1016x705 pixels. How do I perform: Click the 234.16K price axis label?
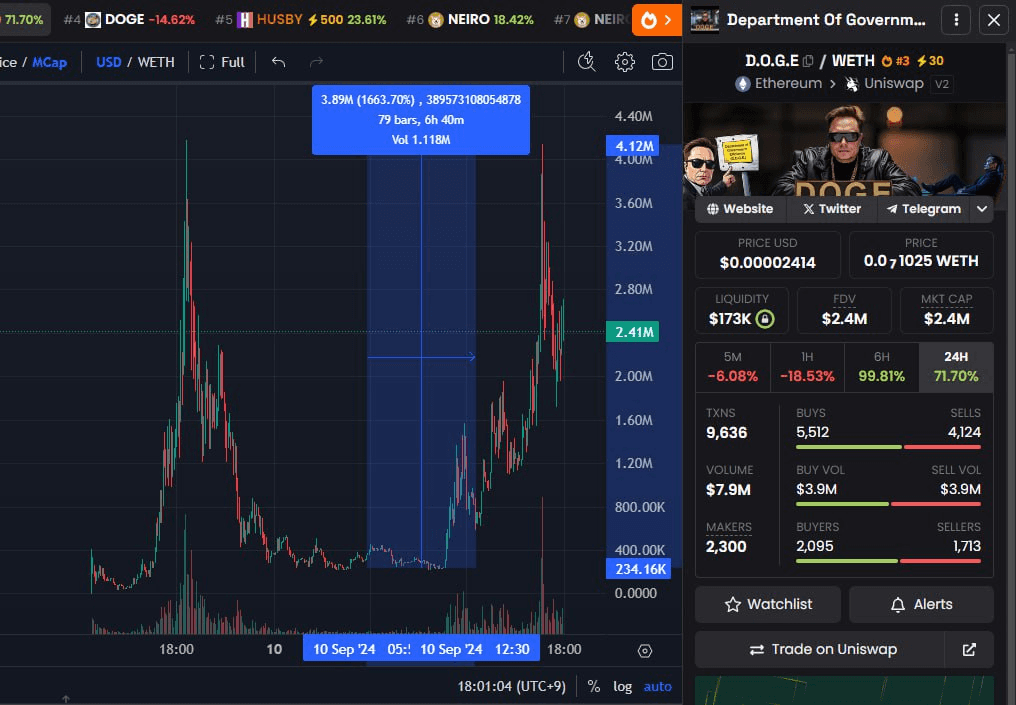(639, 569)
